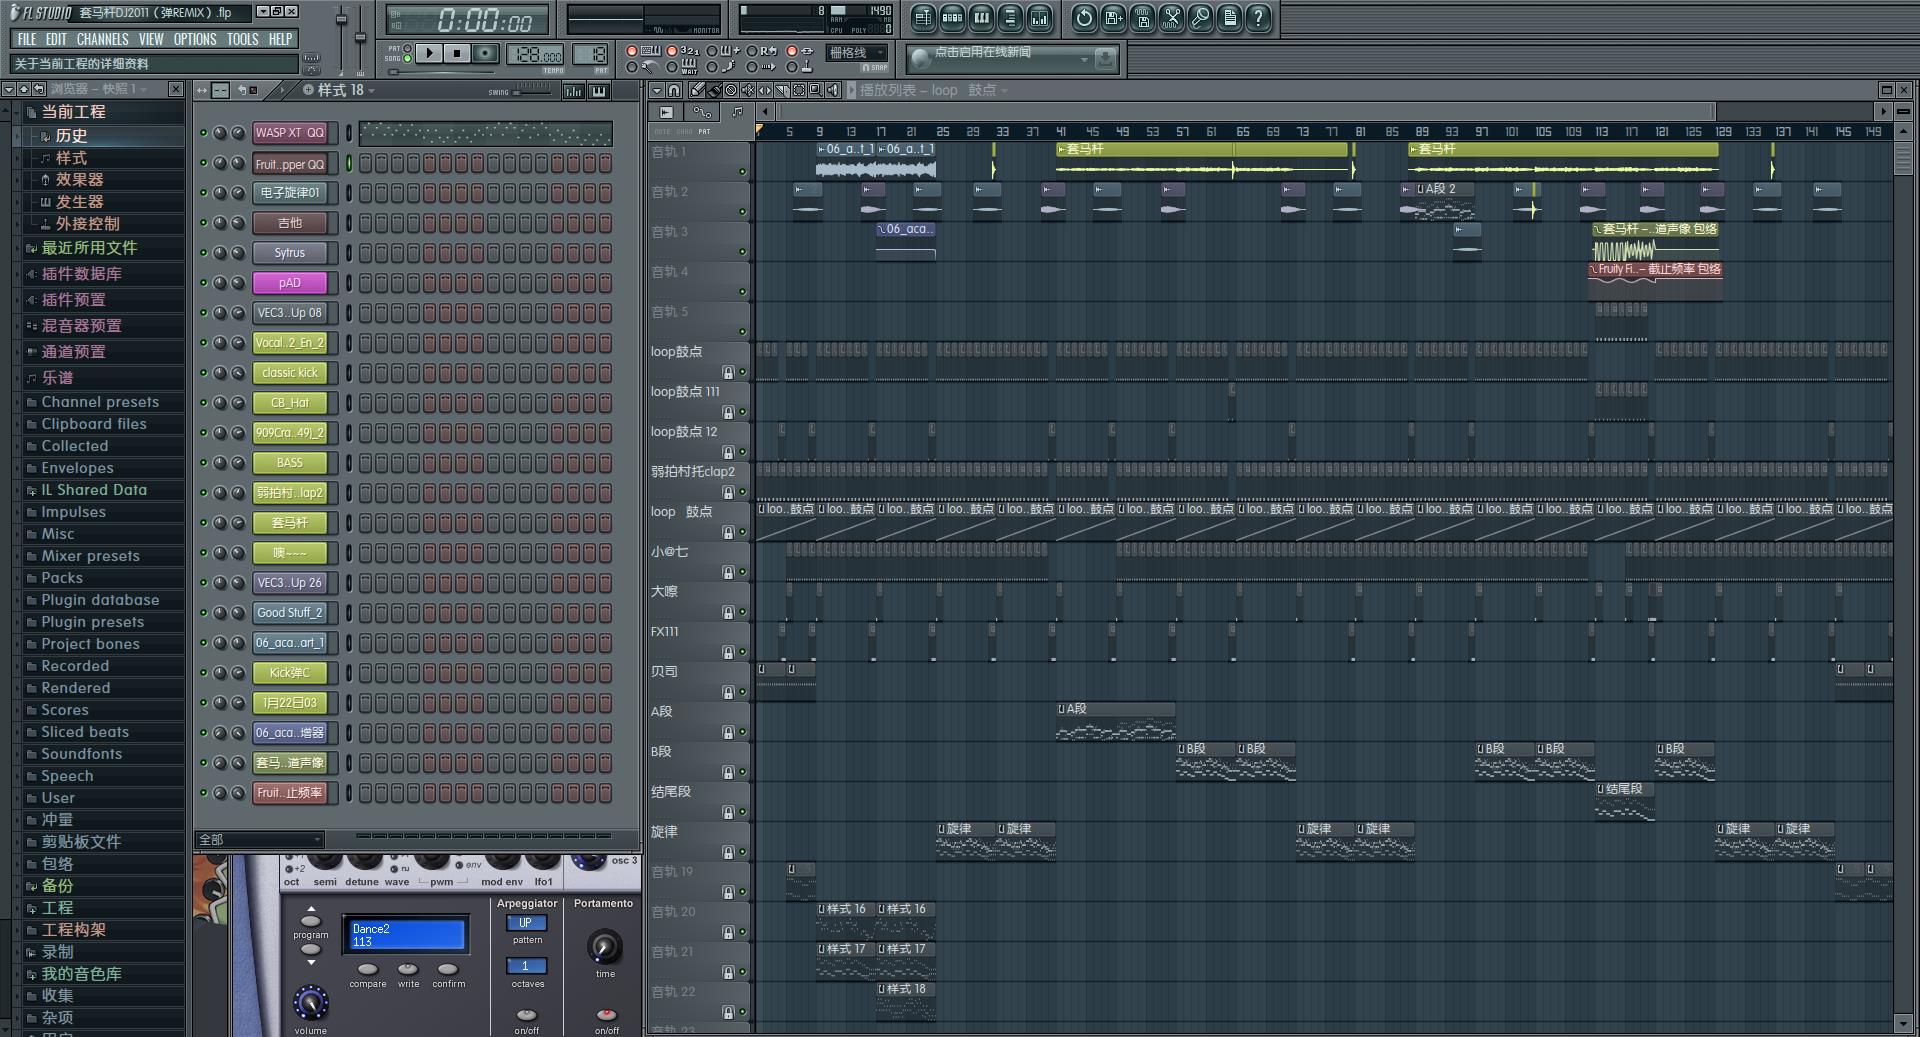Open the step sequencer graph editor icon

click(573, 91)
